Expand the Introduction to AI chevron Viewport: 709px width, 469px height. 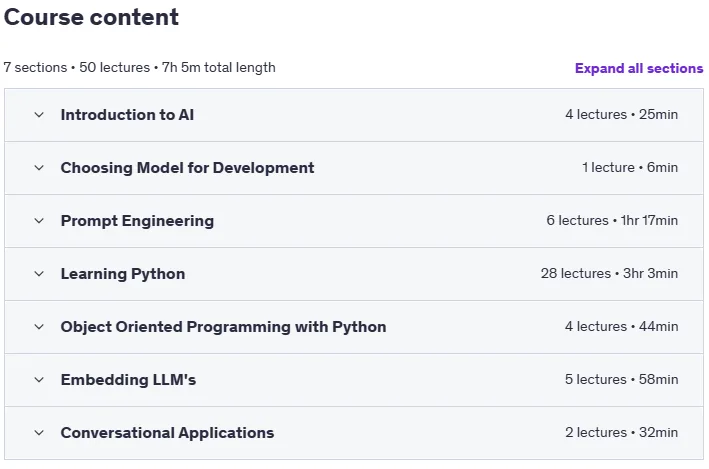(x=39, y=115)
